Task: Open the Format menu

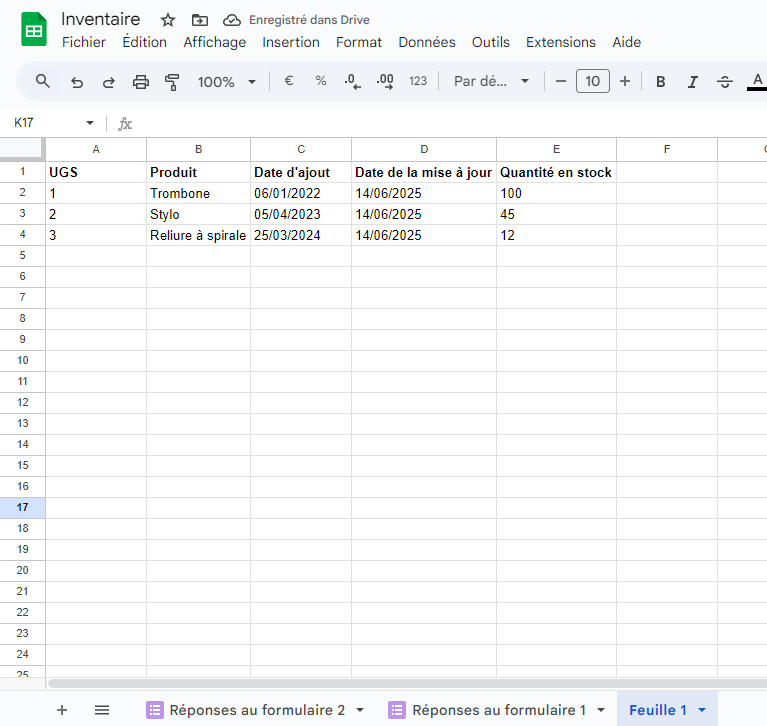Action: coord(359,42)
